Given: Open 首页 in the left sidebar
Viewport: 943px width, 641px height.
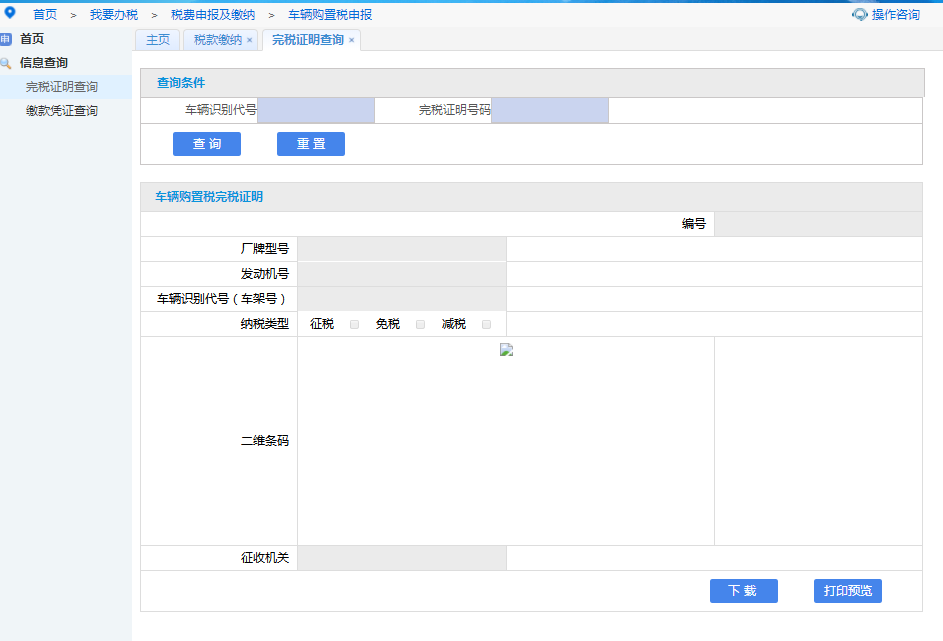Looking at the screenshot, I should click(x=32, y=39).
